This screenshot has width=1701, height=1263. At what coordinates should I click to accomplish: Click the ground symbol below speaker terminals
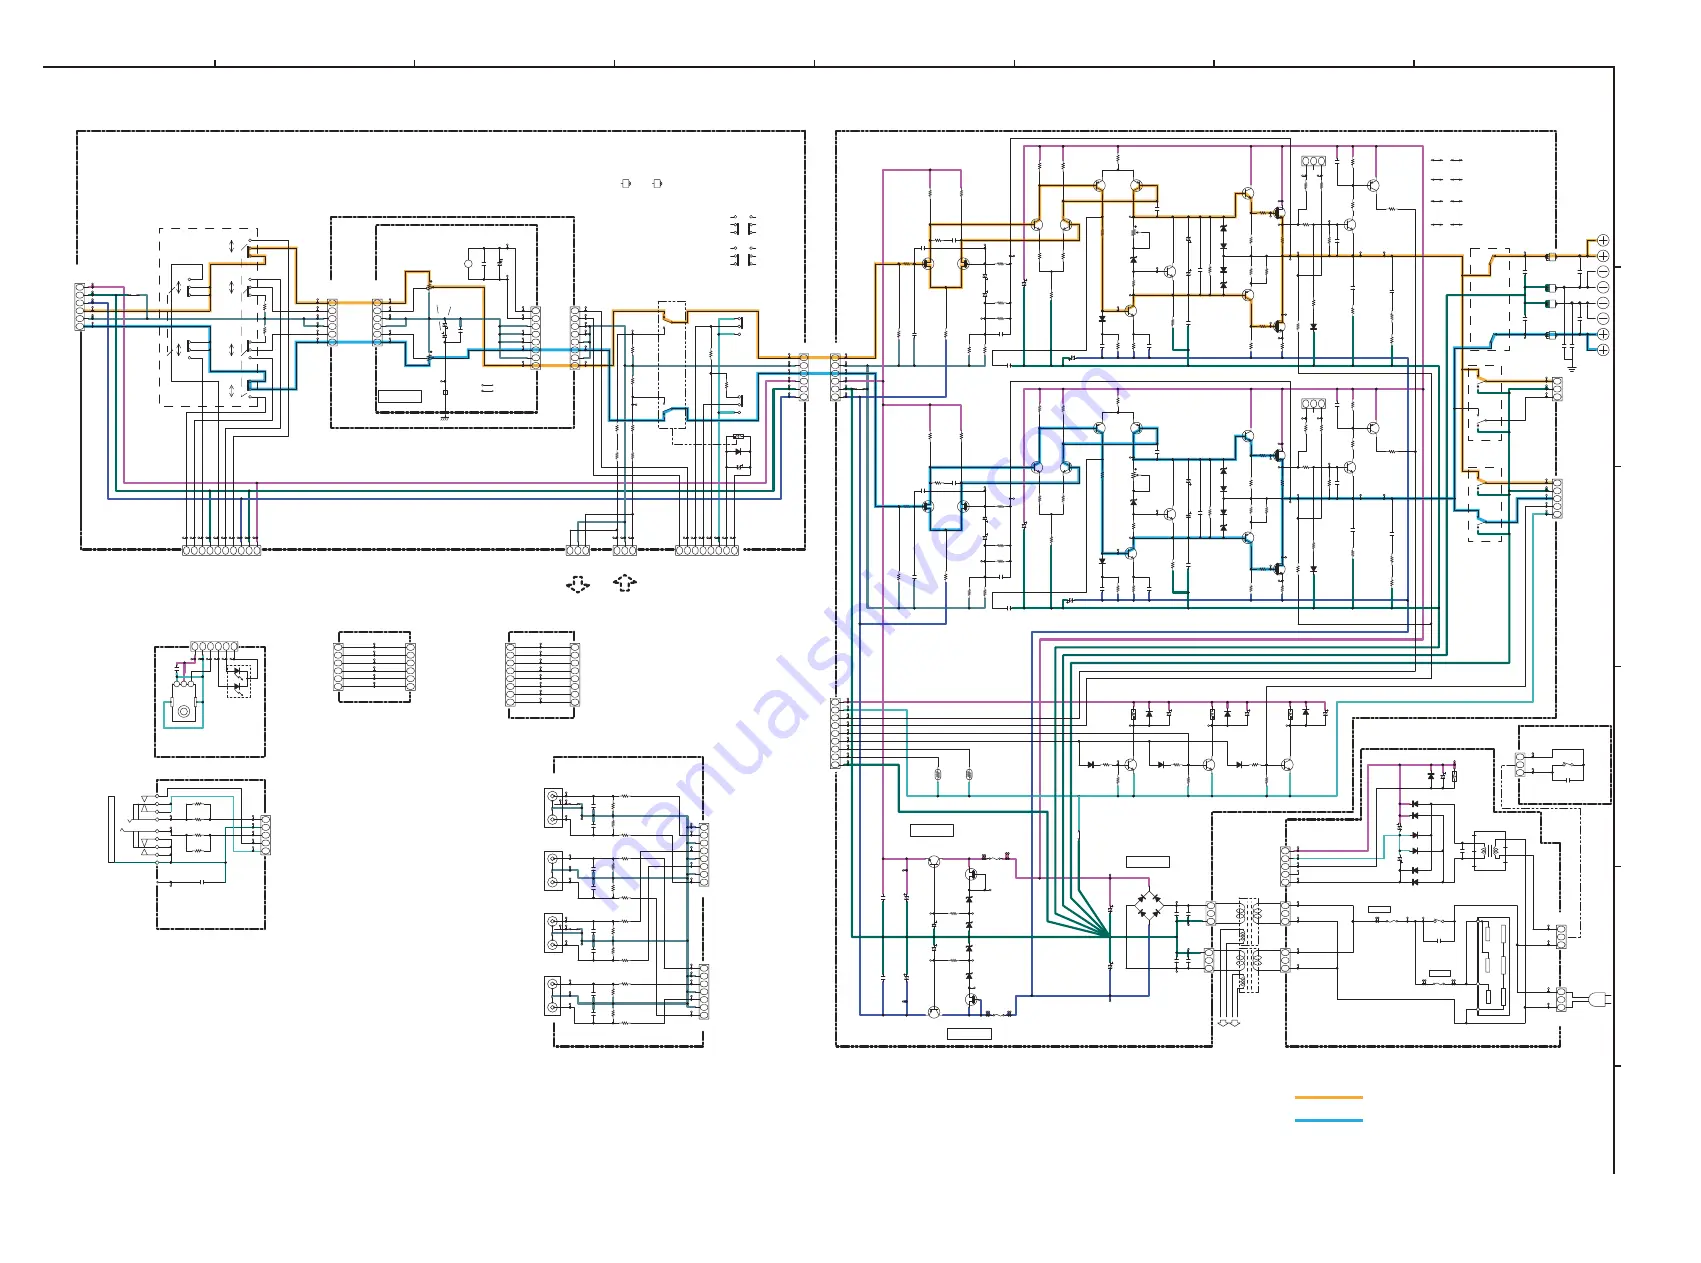[1571, 367]
